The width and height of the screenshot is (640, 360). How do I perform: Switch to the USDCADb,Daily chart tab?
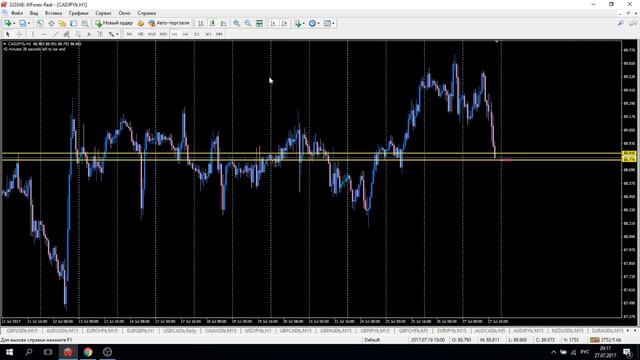pyautogui.click(x=180, y=330)
